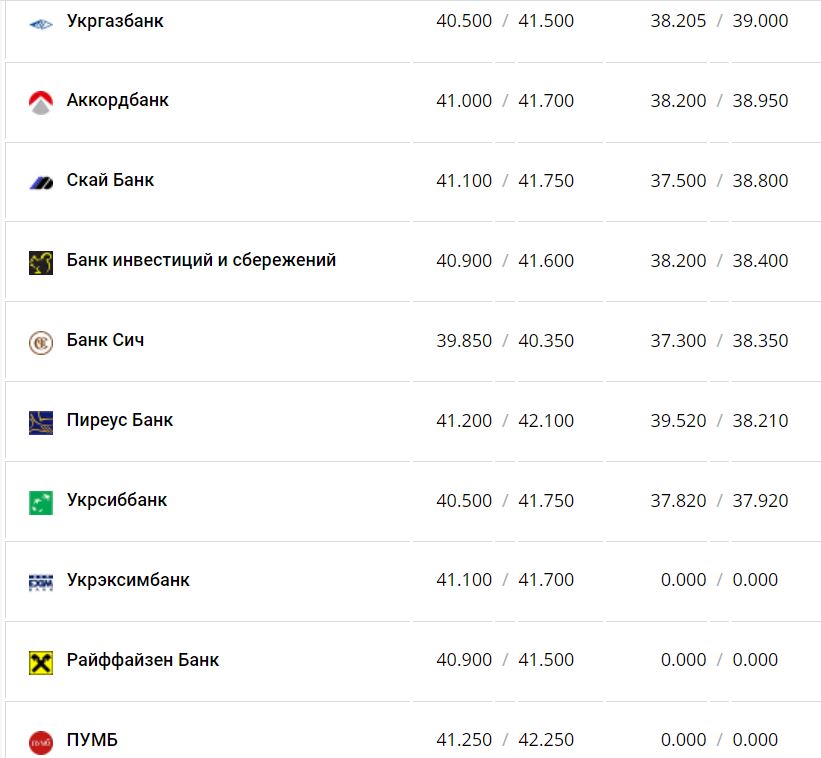Open the Аккордбанк bank name link

[x=118, y=101]
